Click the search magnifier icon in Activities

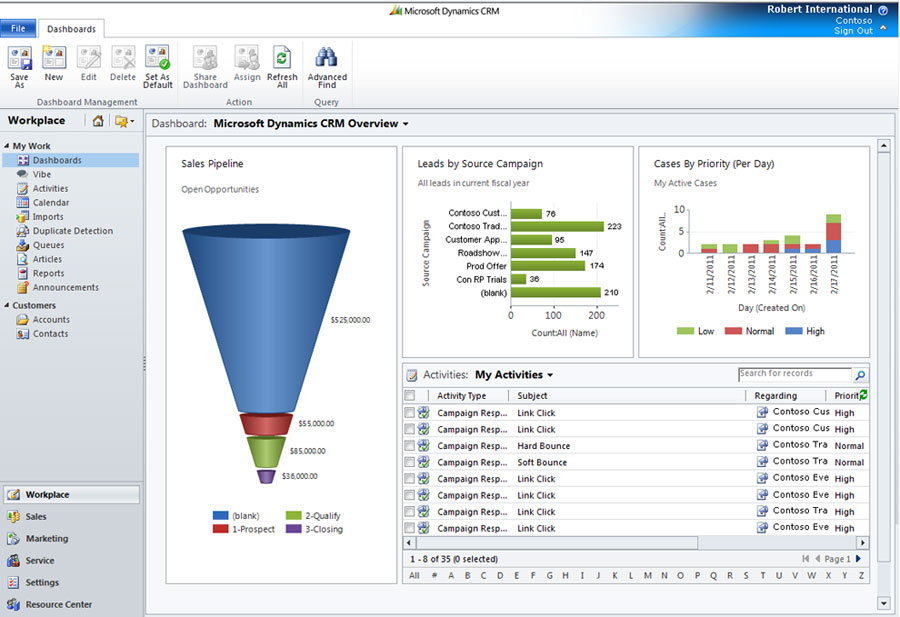click(860, 375)
